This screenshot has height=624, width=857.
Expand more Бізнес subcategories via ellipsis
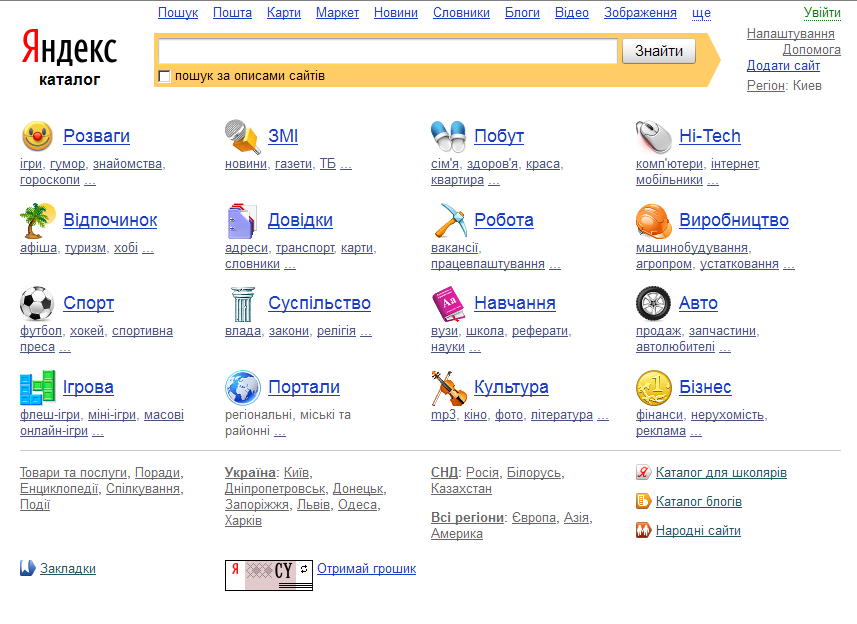(696, 431)
